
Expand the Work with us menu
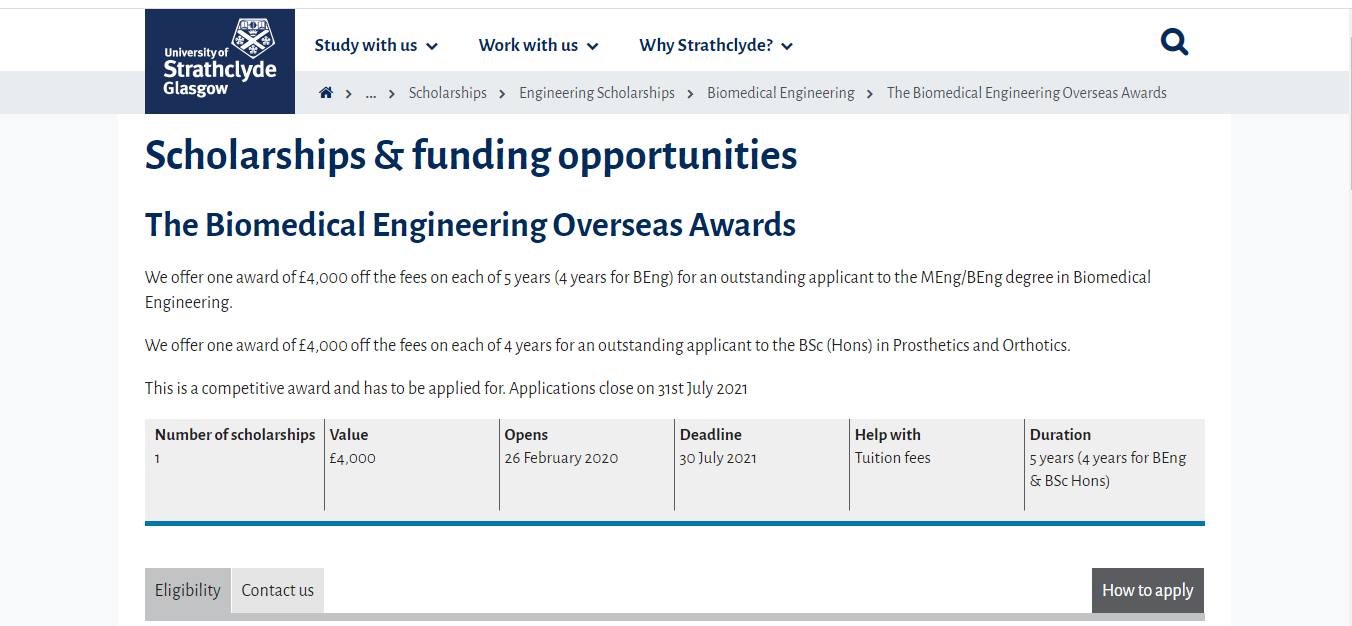(538, 45)
